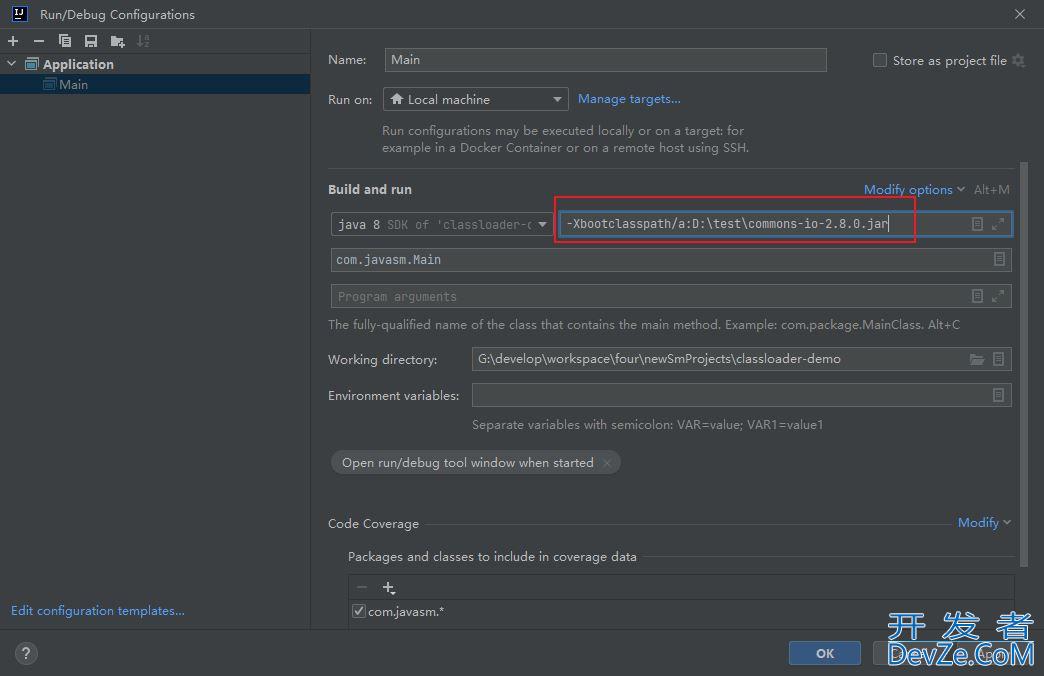Click the Name field containing Main
This screenshot has height=676, width=1044.
point(605,60)
